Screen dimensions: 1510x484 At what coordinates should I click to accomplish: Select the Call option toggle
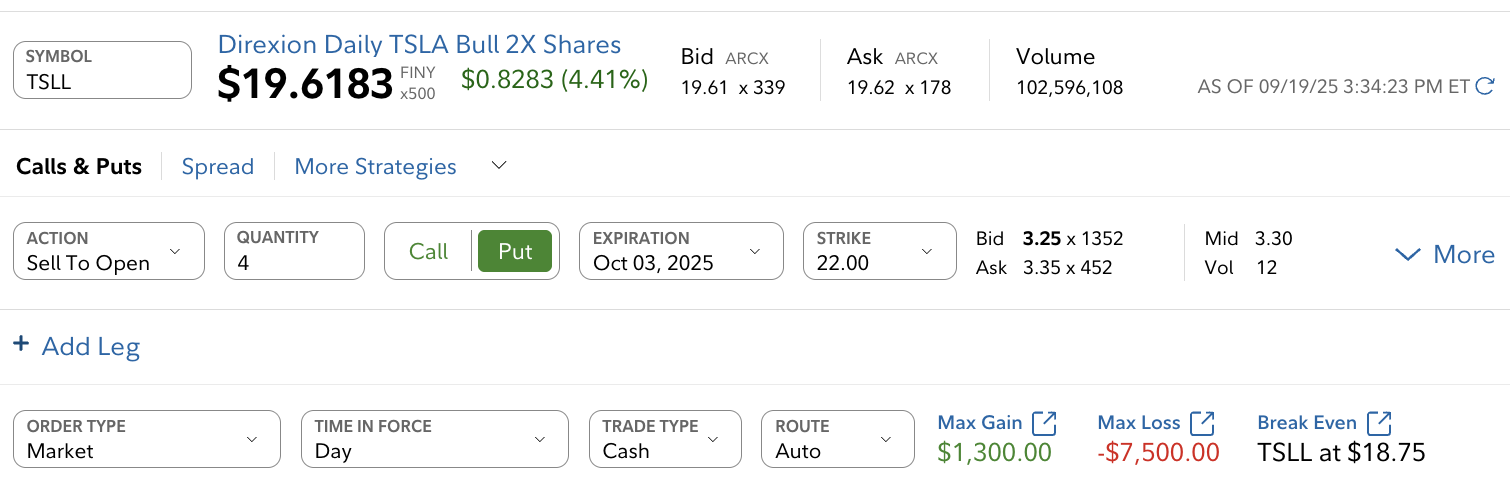[x=428, y=251]
